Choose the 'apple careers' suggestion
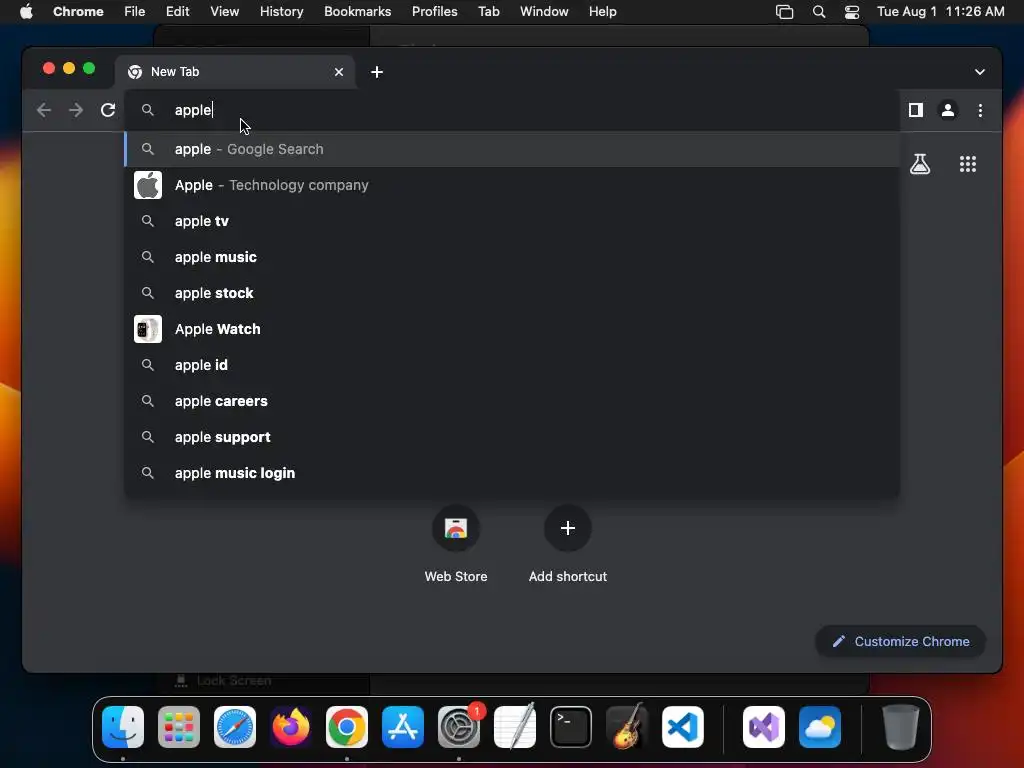Viewport: 1024px width, 768px height. coord(512,400)
